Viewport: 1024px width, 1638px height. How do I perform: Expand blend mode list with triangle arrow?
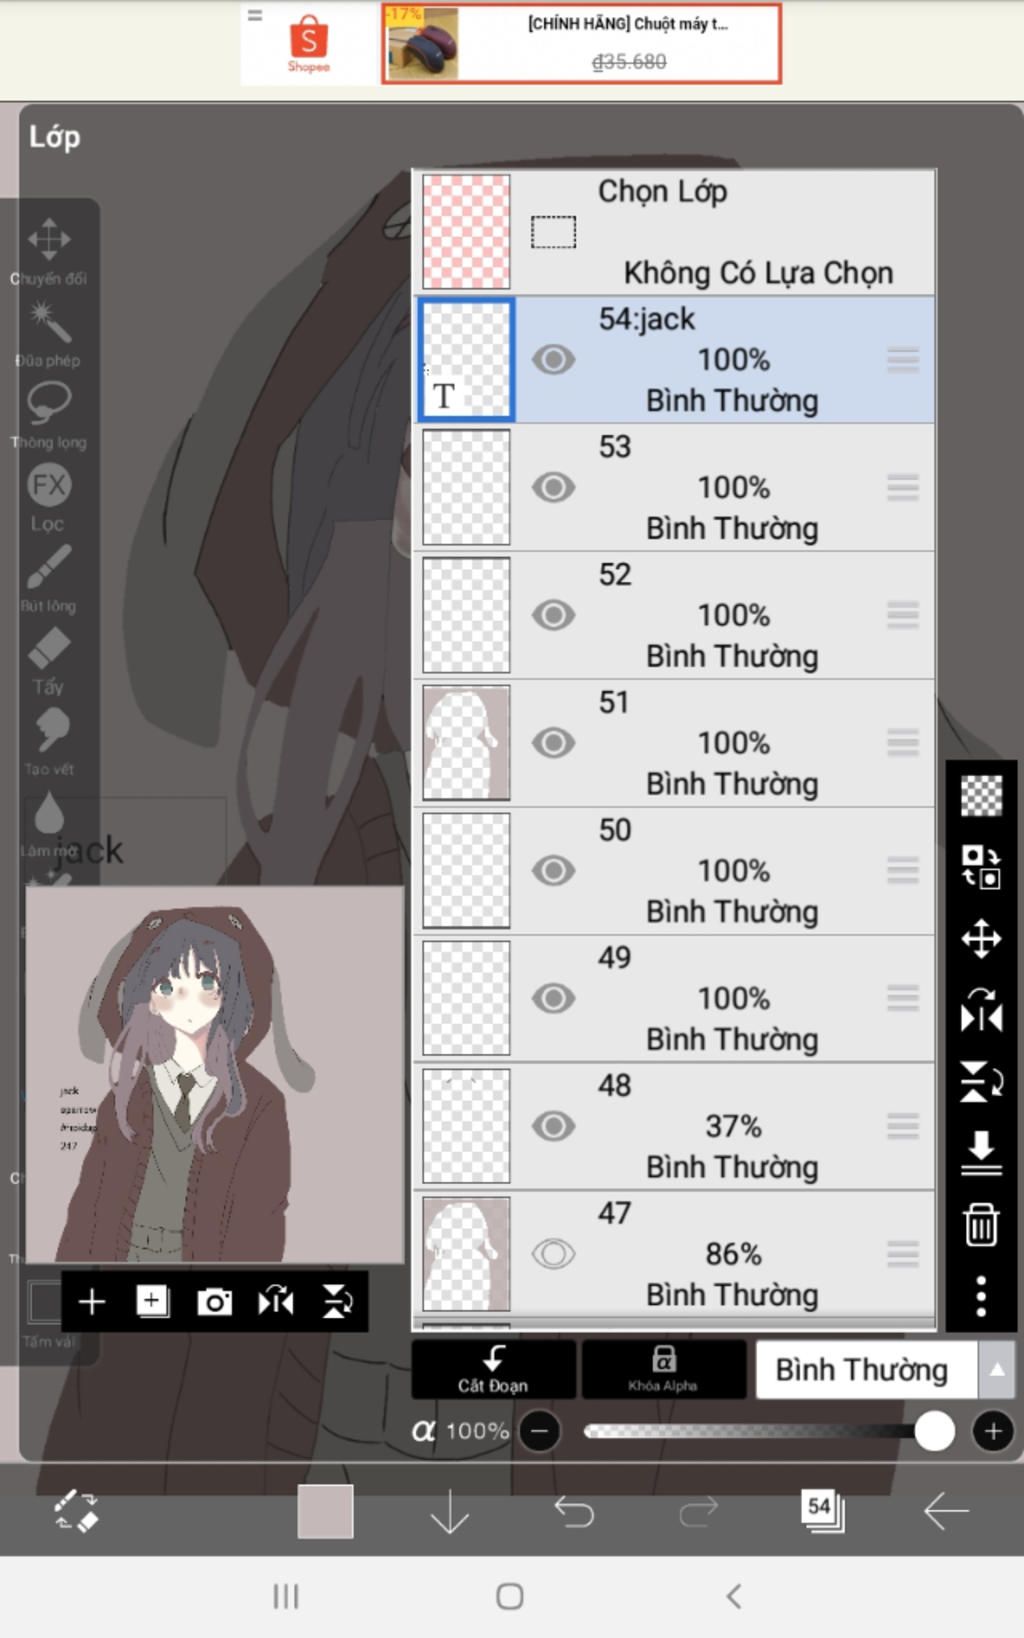(997, 1369)
